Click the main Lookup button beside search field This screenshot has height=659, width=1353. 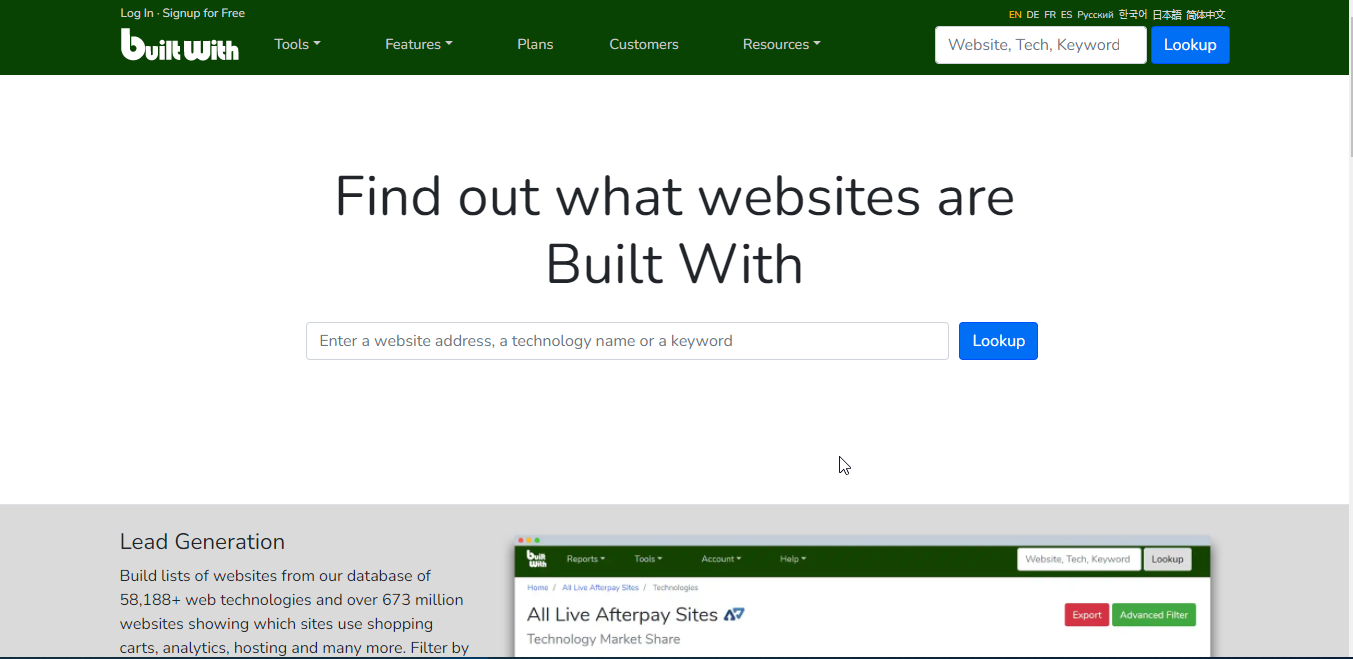click(998, 341)
